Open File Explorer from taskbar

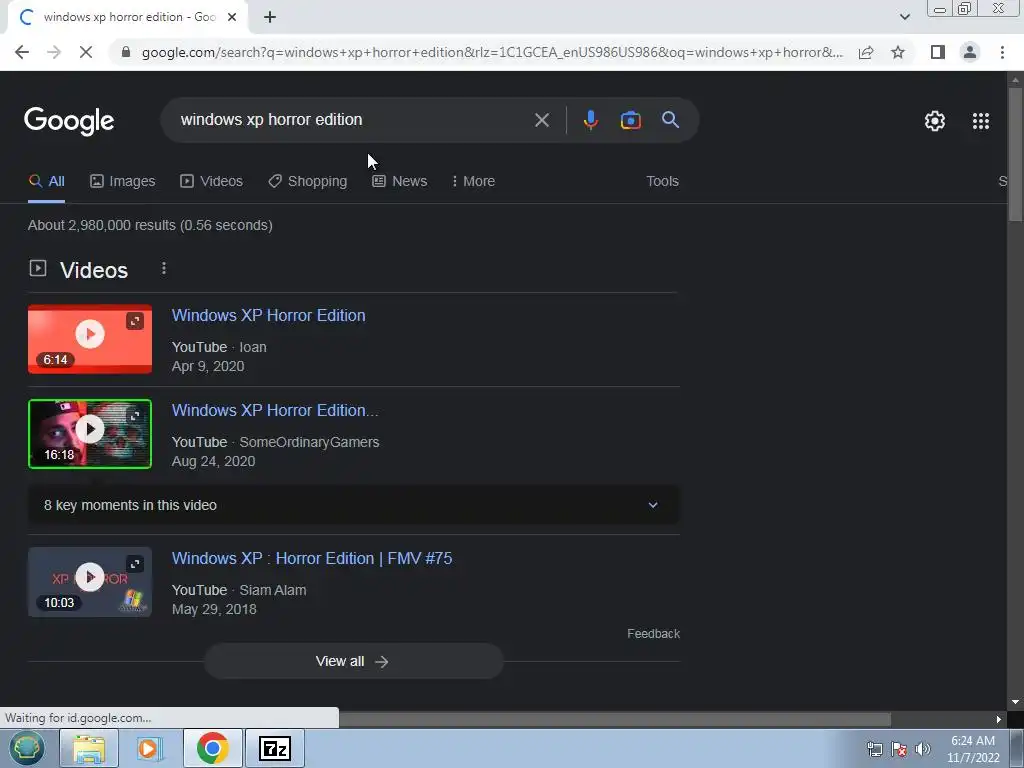tap(88, 748)
